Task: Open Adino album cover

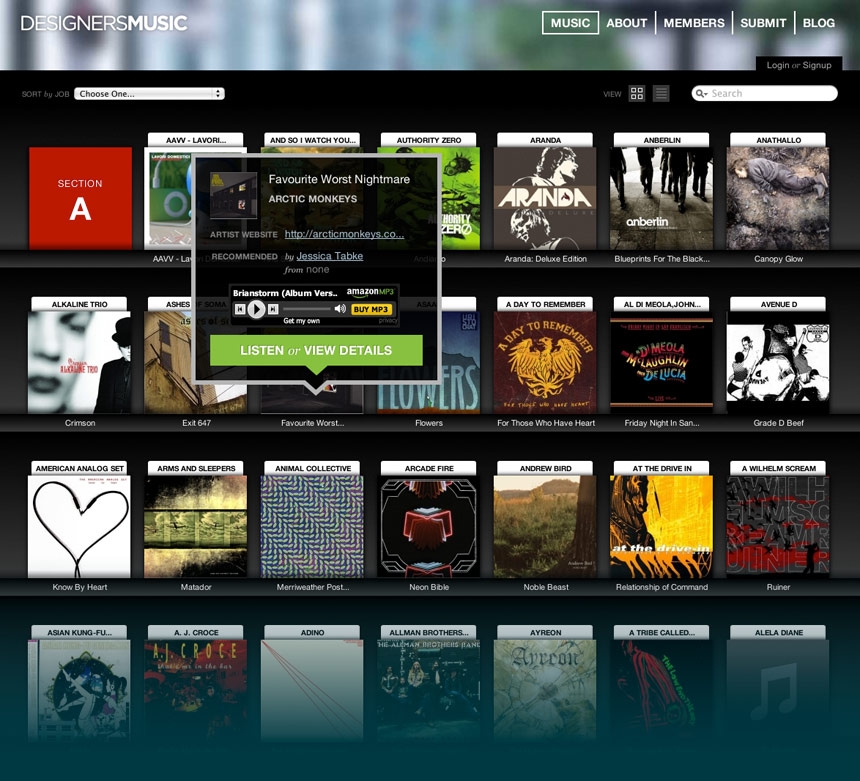Action: 312,691
